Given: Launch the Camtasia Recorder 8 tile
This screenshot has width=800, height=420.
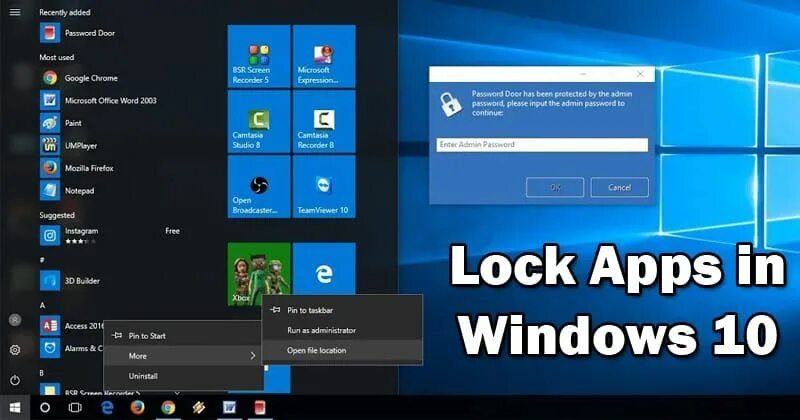Looking at the screenshot, I should [324, 121].
